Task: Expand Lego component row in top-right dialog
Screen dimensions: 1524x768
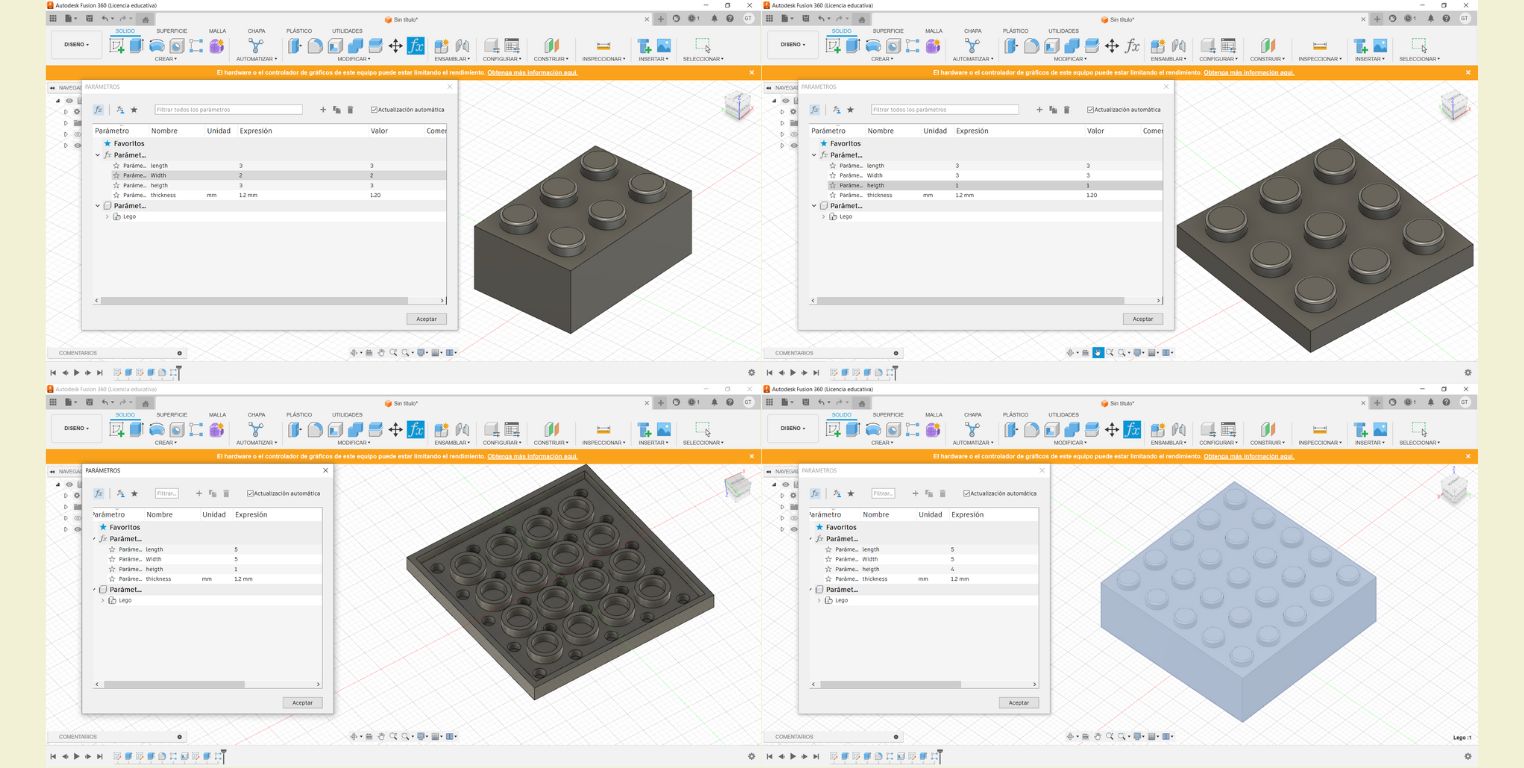Action: (823, 216)
